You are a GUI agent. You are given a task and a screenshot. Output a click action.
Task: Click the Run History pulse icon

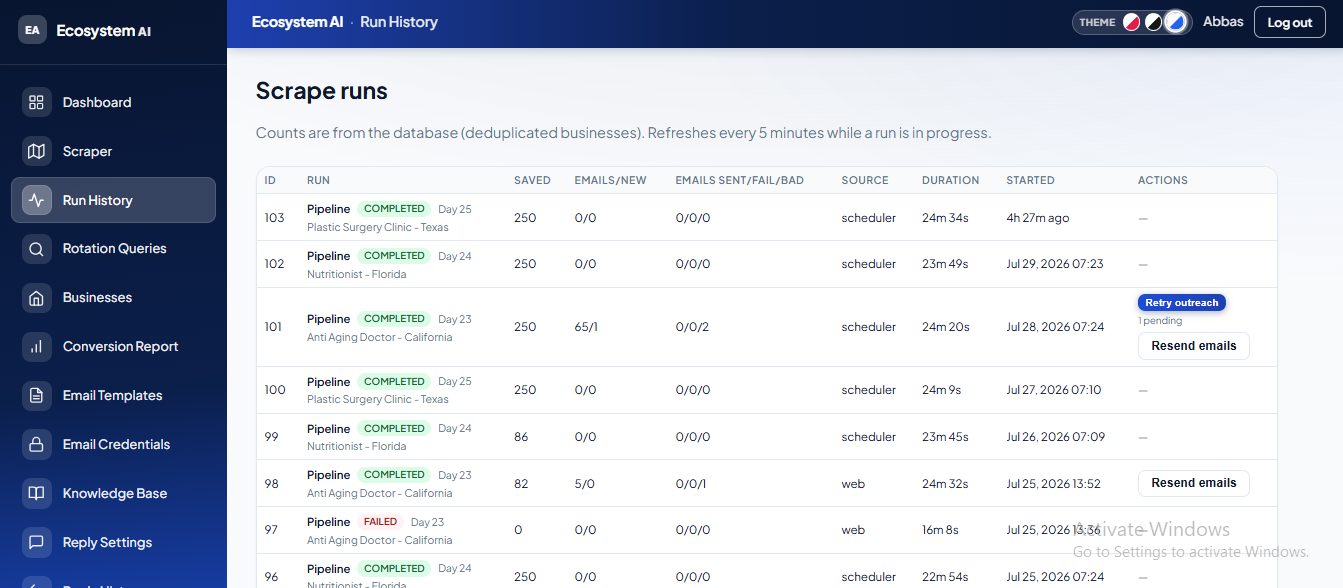coord(37,200)
